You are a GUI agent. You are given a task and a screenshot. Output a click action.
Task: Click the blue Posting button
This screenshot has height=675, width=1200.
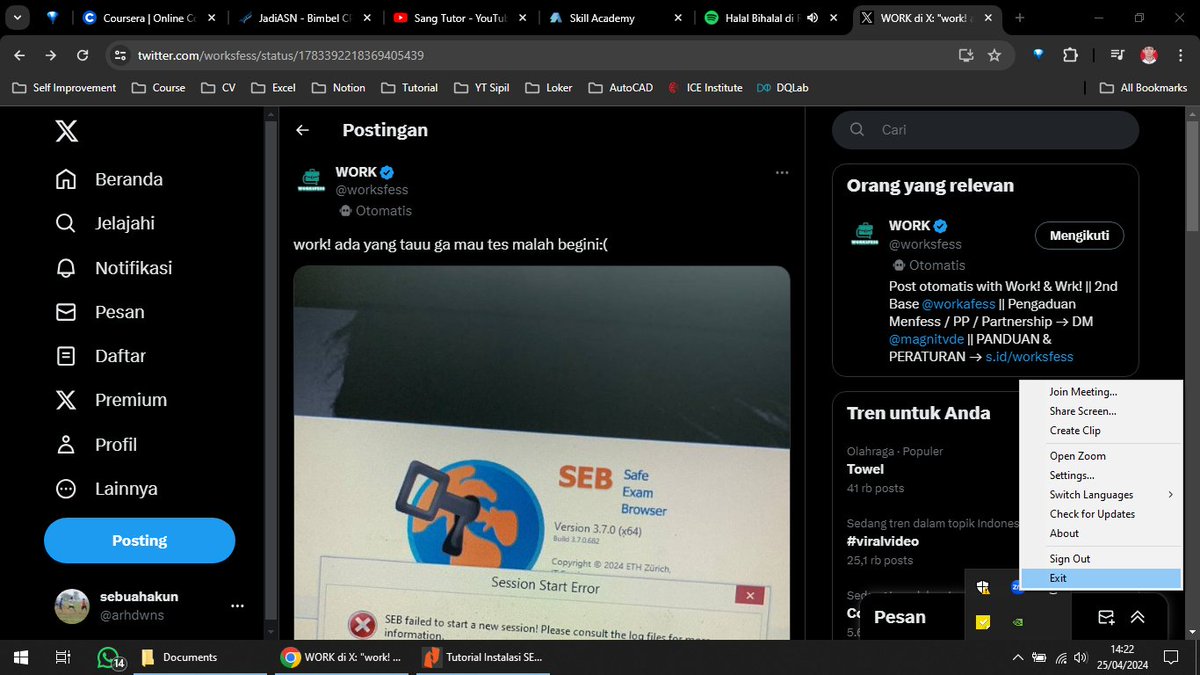pos(139,541)
